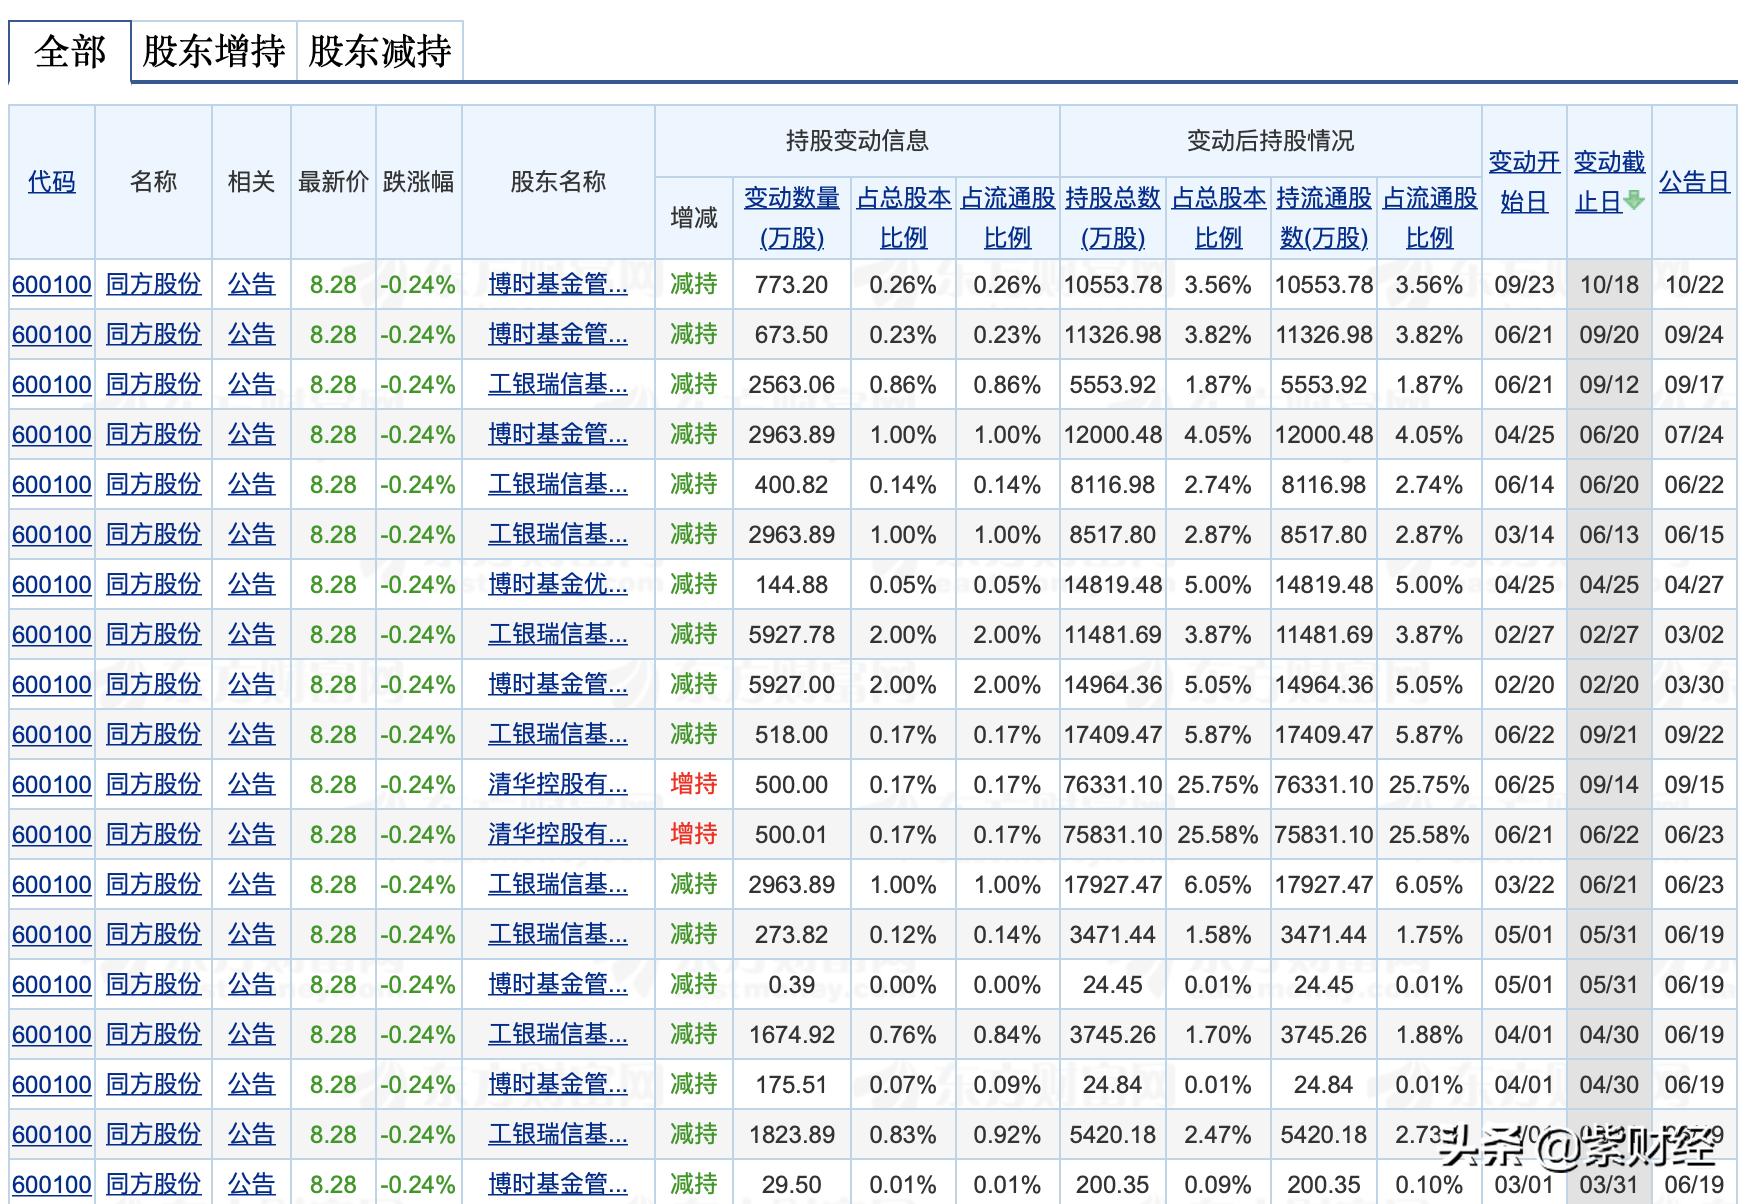Screen dimensions: 1750x1204
Task: Open the 博时基金管 shareholder detail link
Action: 557,284
